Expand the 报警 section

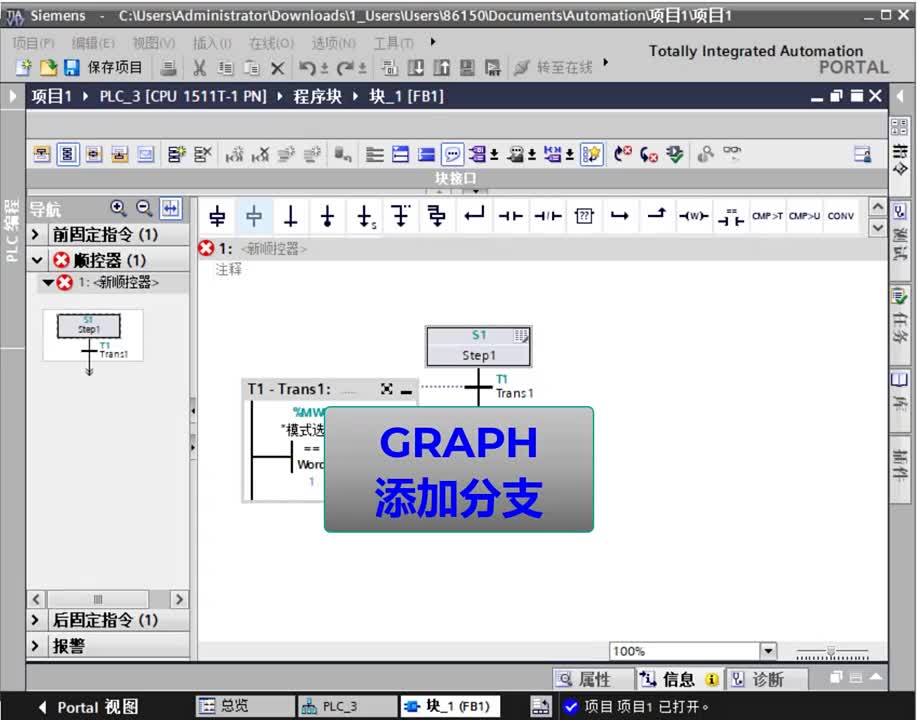(x=36, y=646)
